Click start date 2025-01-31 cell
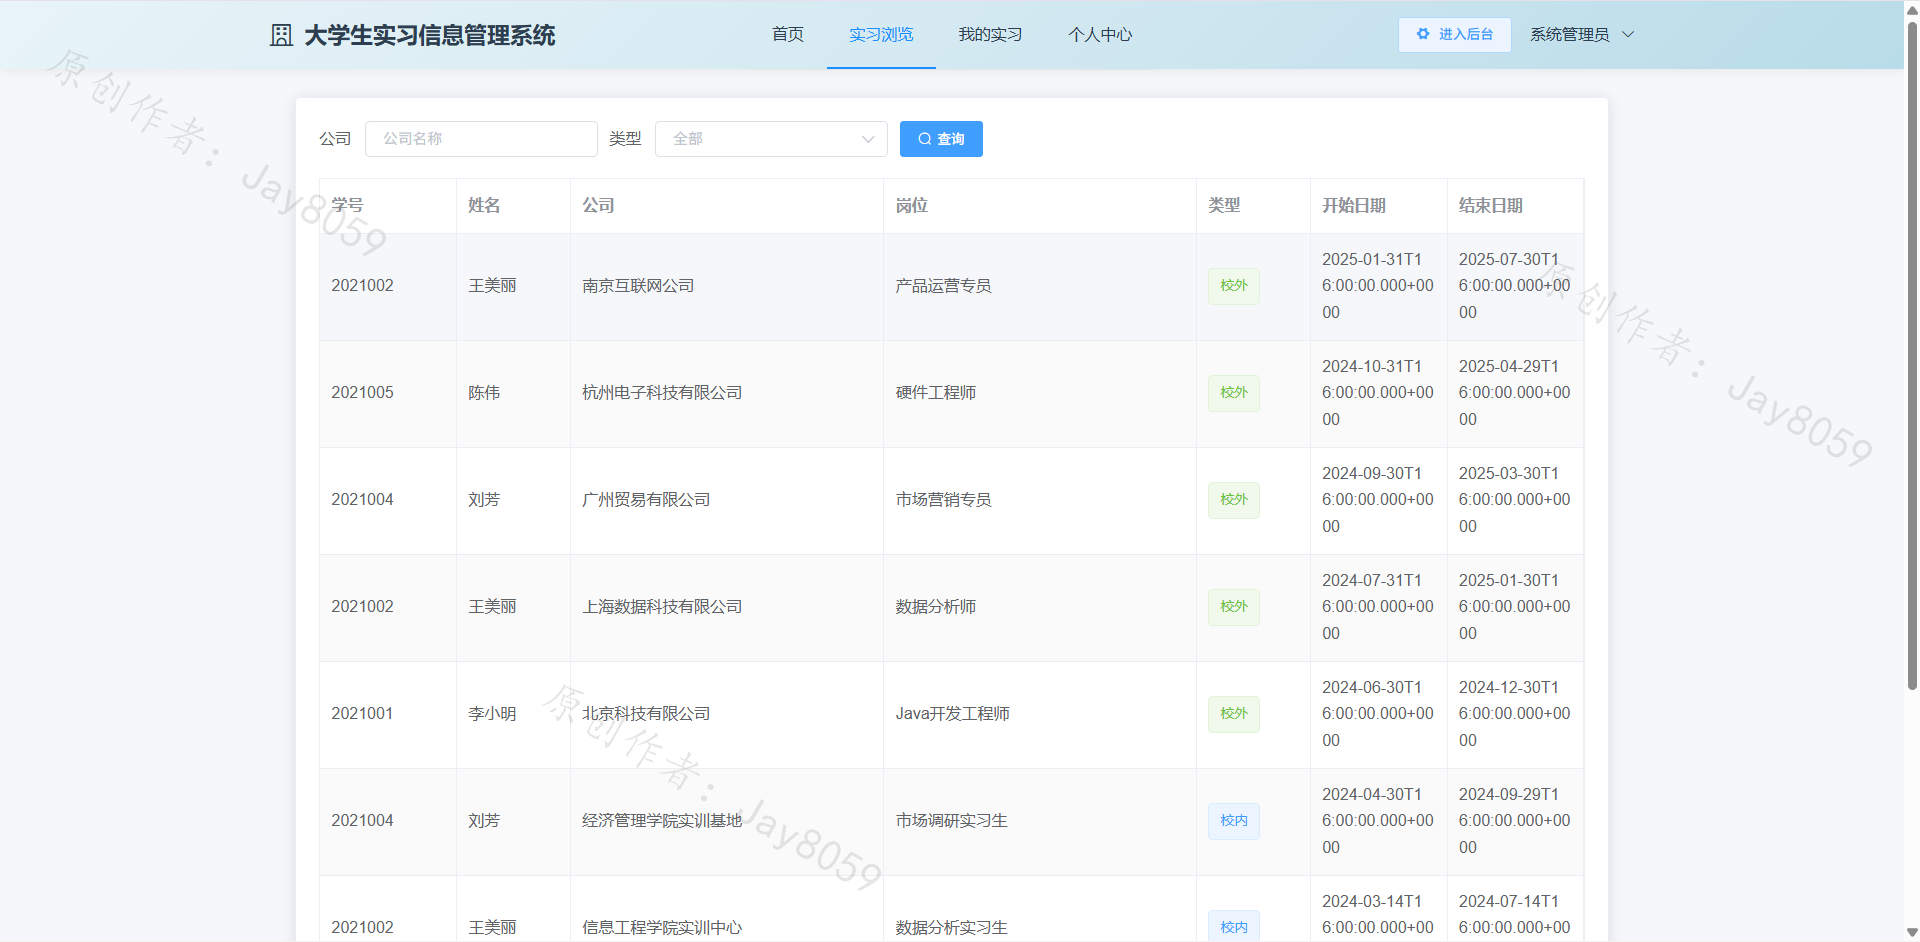The height and width of the screenshot is (942, 1920). point(1378,286)
